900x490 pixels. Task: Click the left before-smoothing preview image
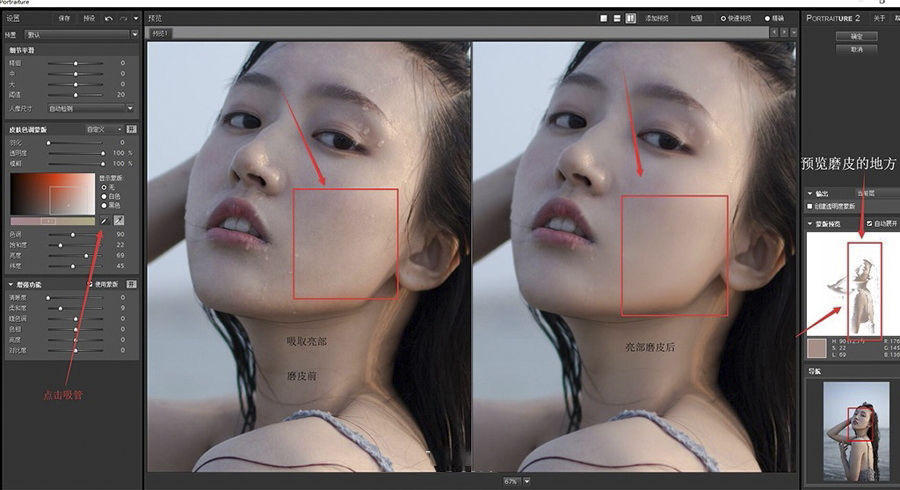tap(309, 256)
